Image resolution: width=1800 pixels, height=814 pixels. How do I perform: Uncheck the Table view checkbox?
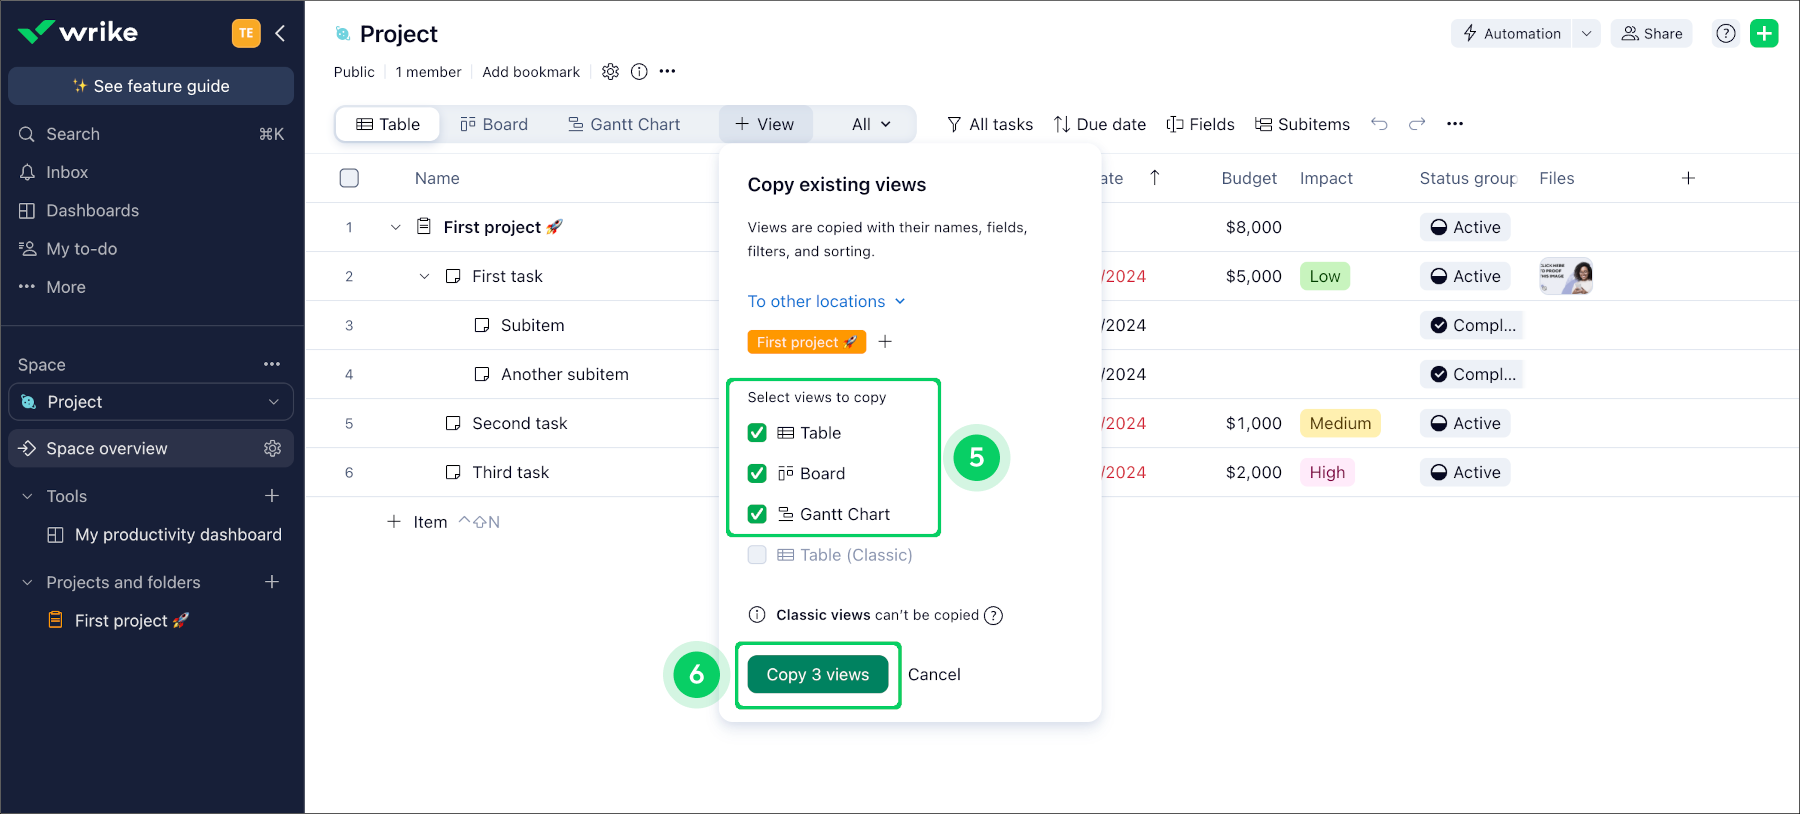757,433
